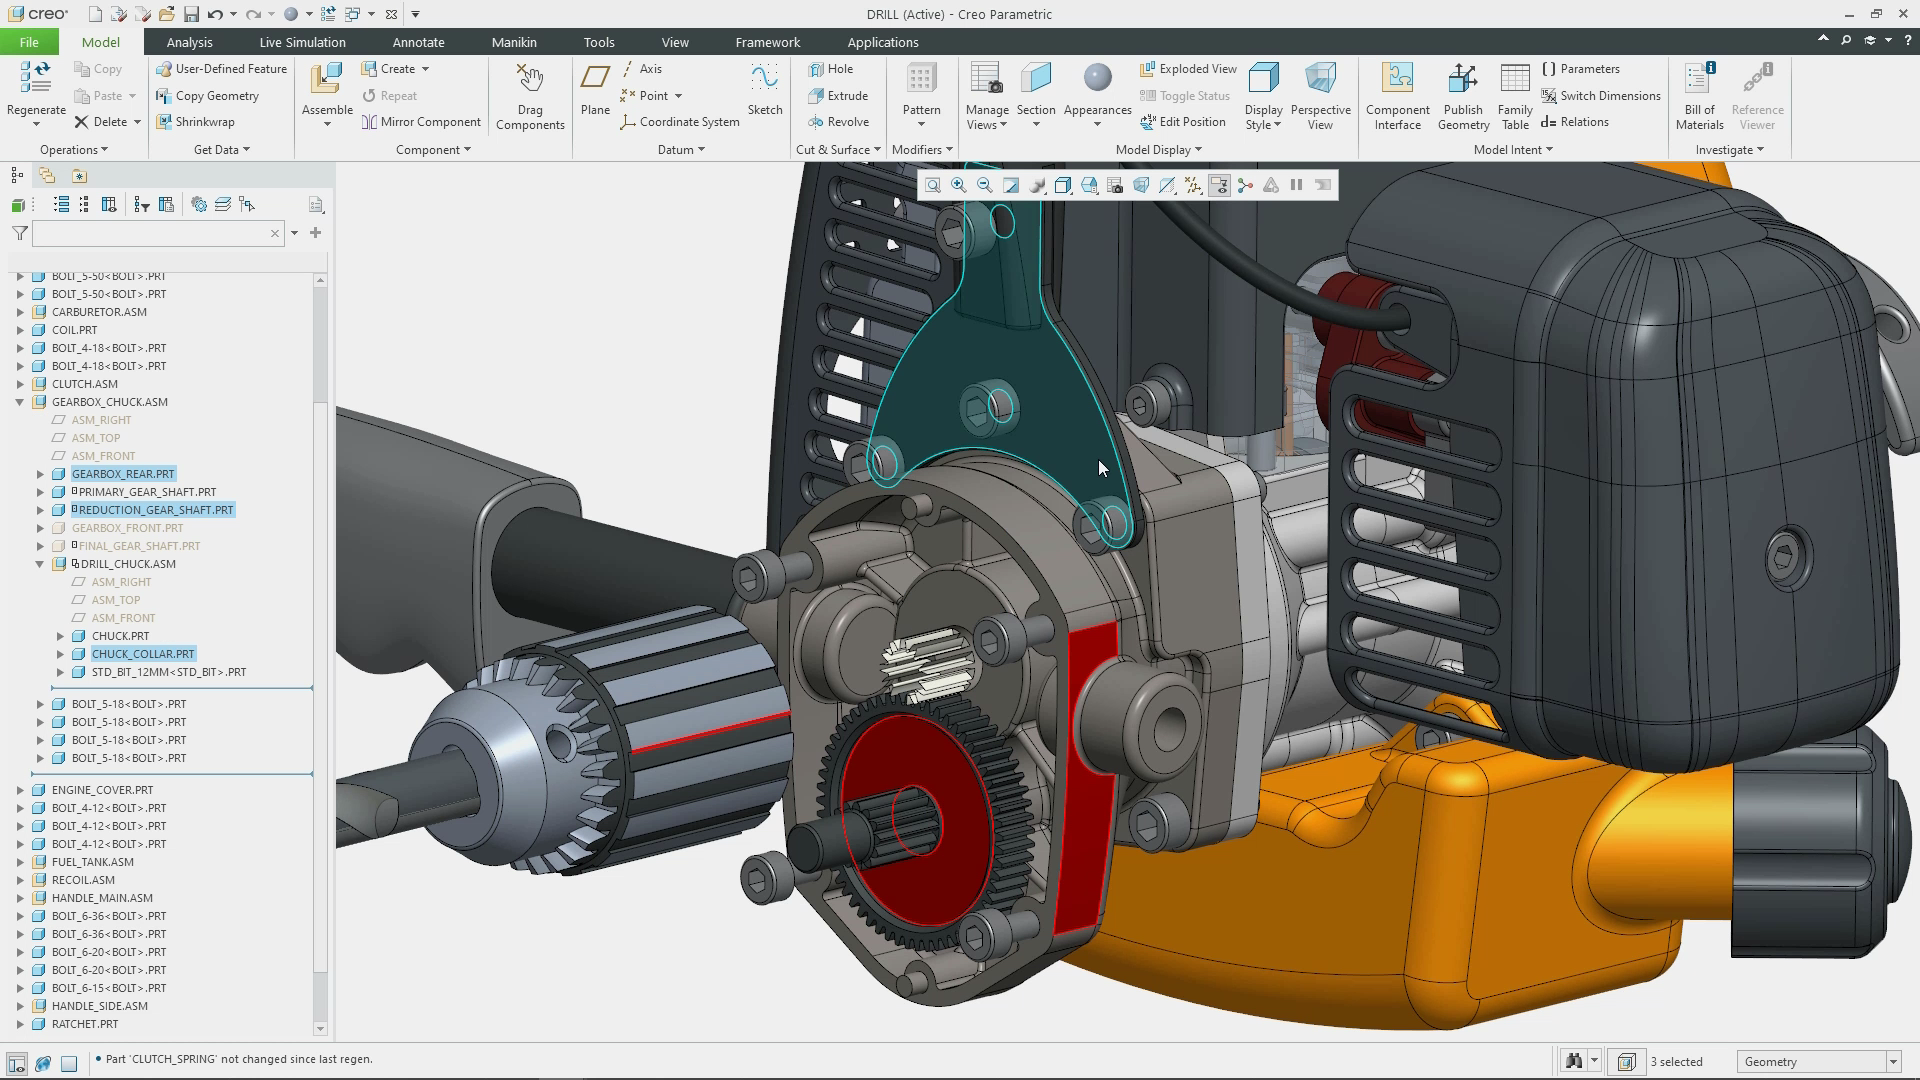Click the Relations button

1575,122
